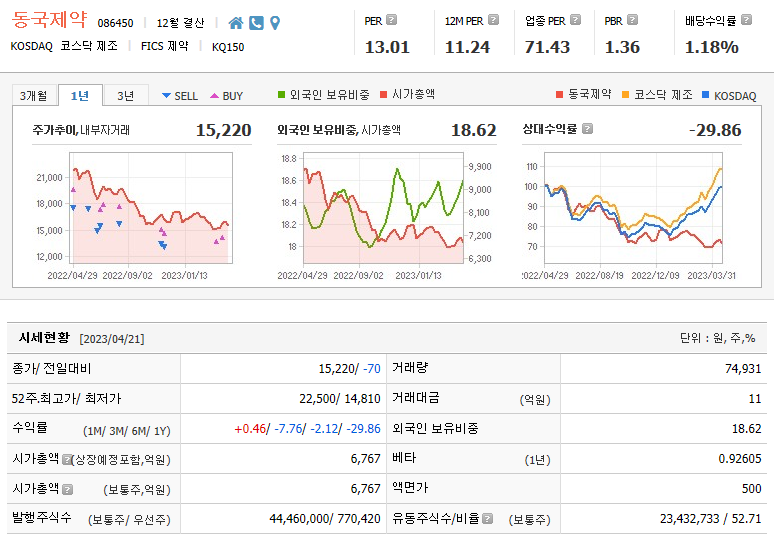Open help icon next to 배당수익률
The height and width of the screenshot is (541, 774).
coord(746,20)
